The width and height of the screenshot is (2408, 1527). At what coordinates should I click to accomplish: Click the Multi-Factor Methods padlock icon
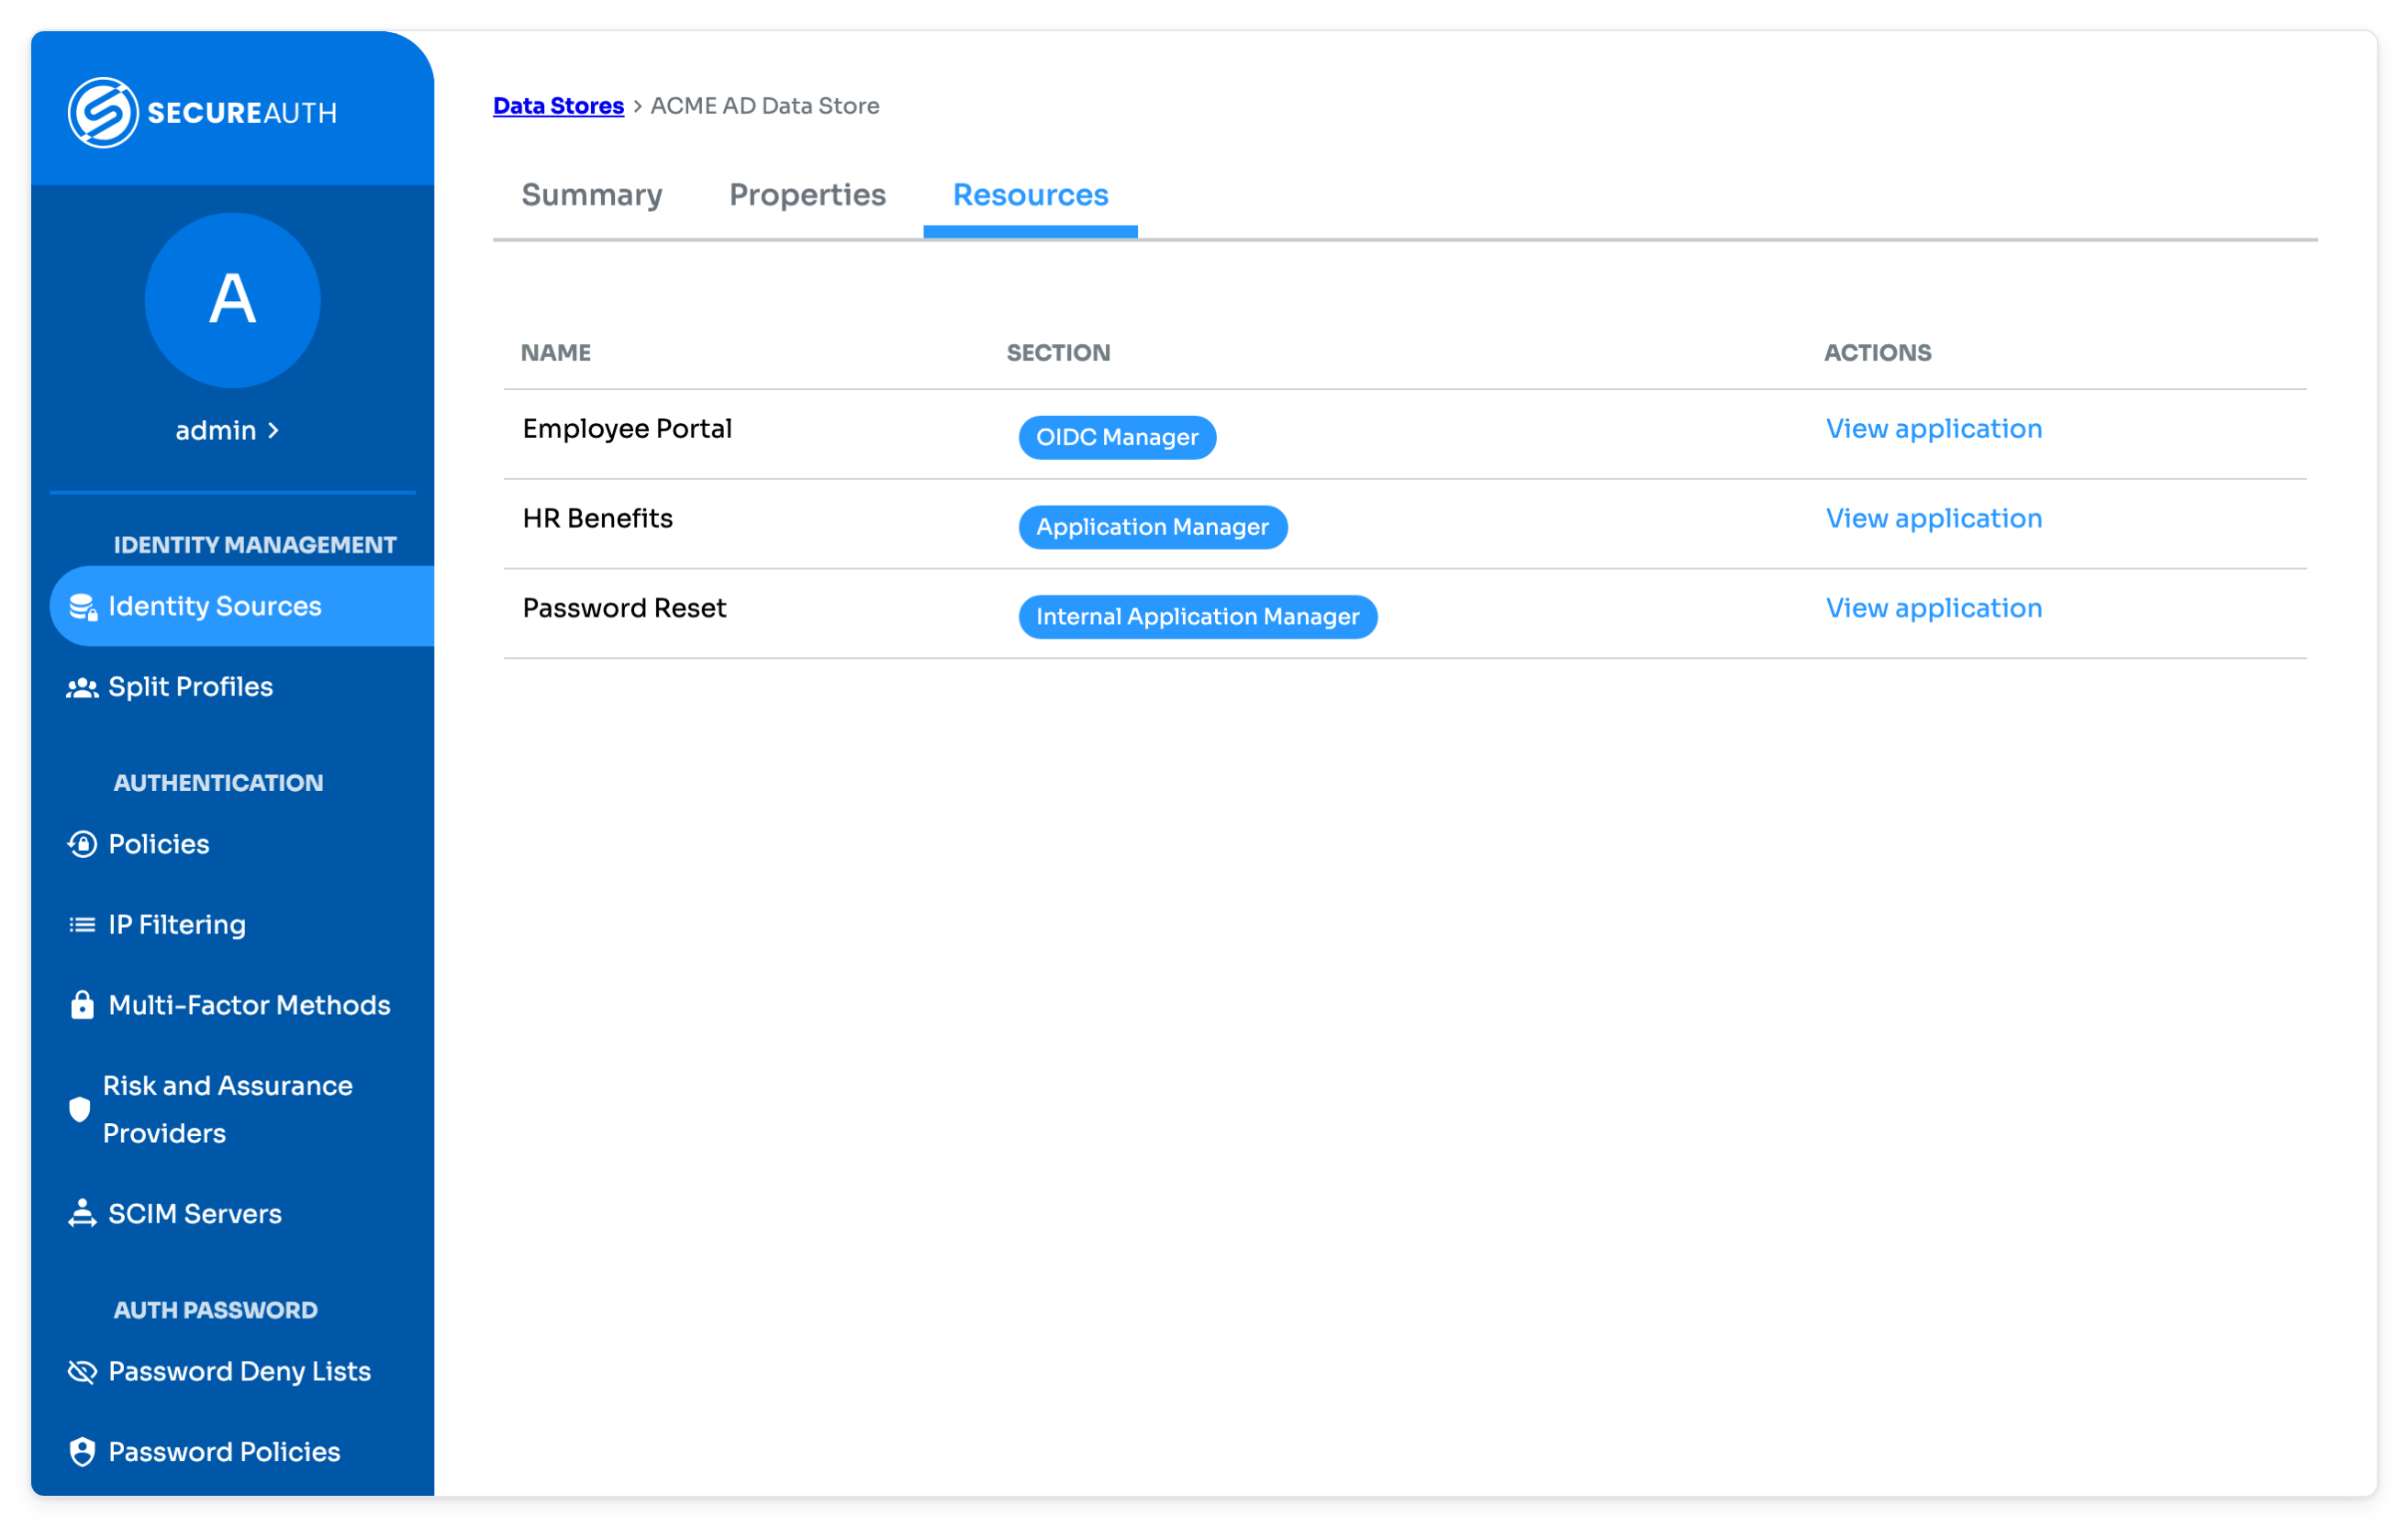(x=82, y=1005)
